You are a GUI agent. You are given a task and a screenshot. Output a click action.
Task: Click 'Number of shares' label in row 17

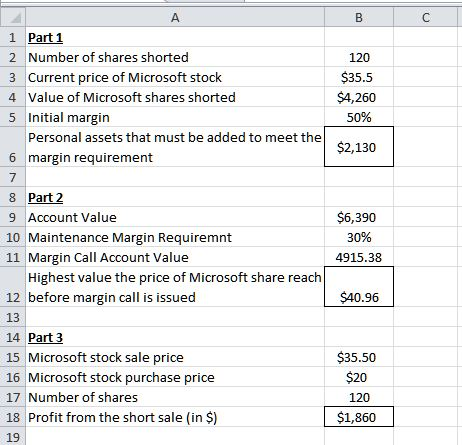coord(83,397)
